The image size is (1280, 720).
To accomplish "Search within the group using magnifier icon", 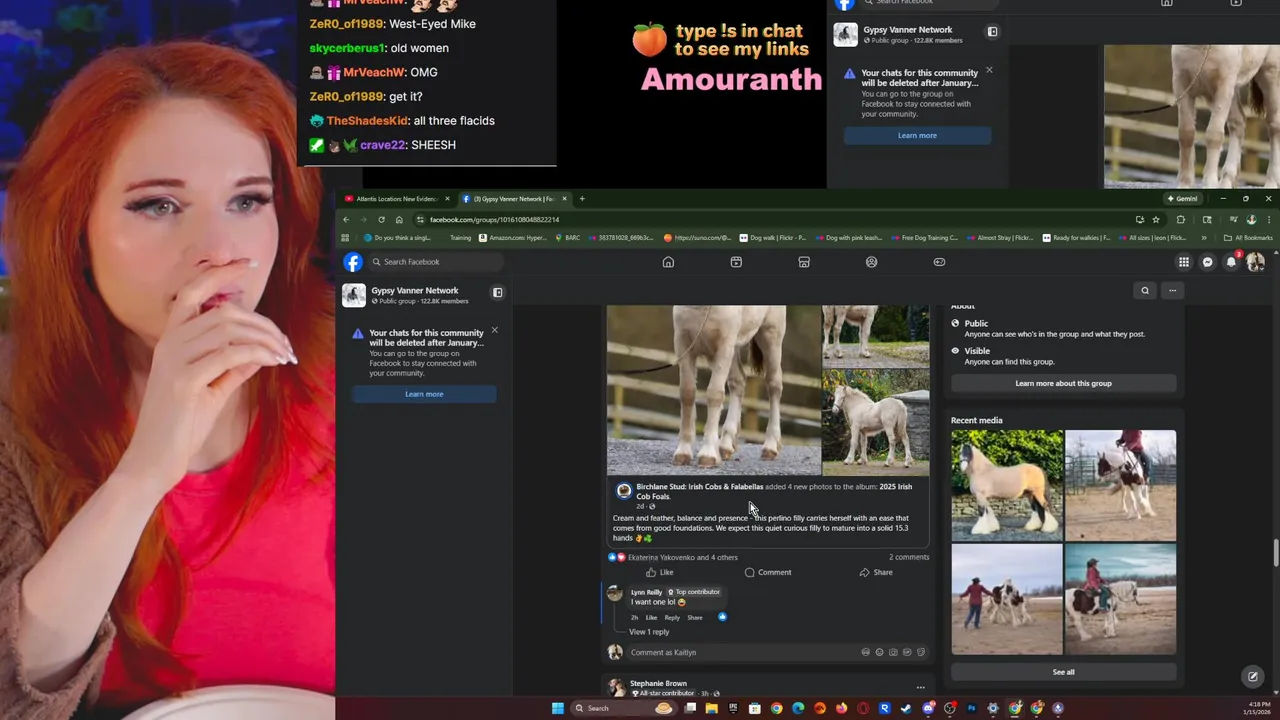I will click(1145, 291).
